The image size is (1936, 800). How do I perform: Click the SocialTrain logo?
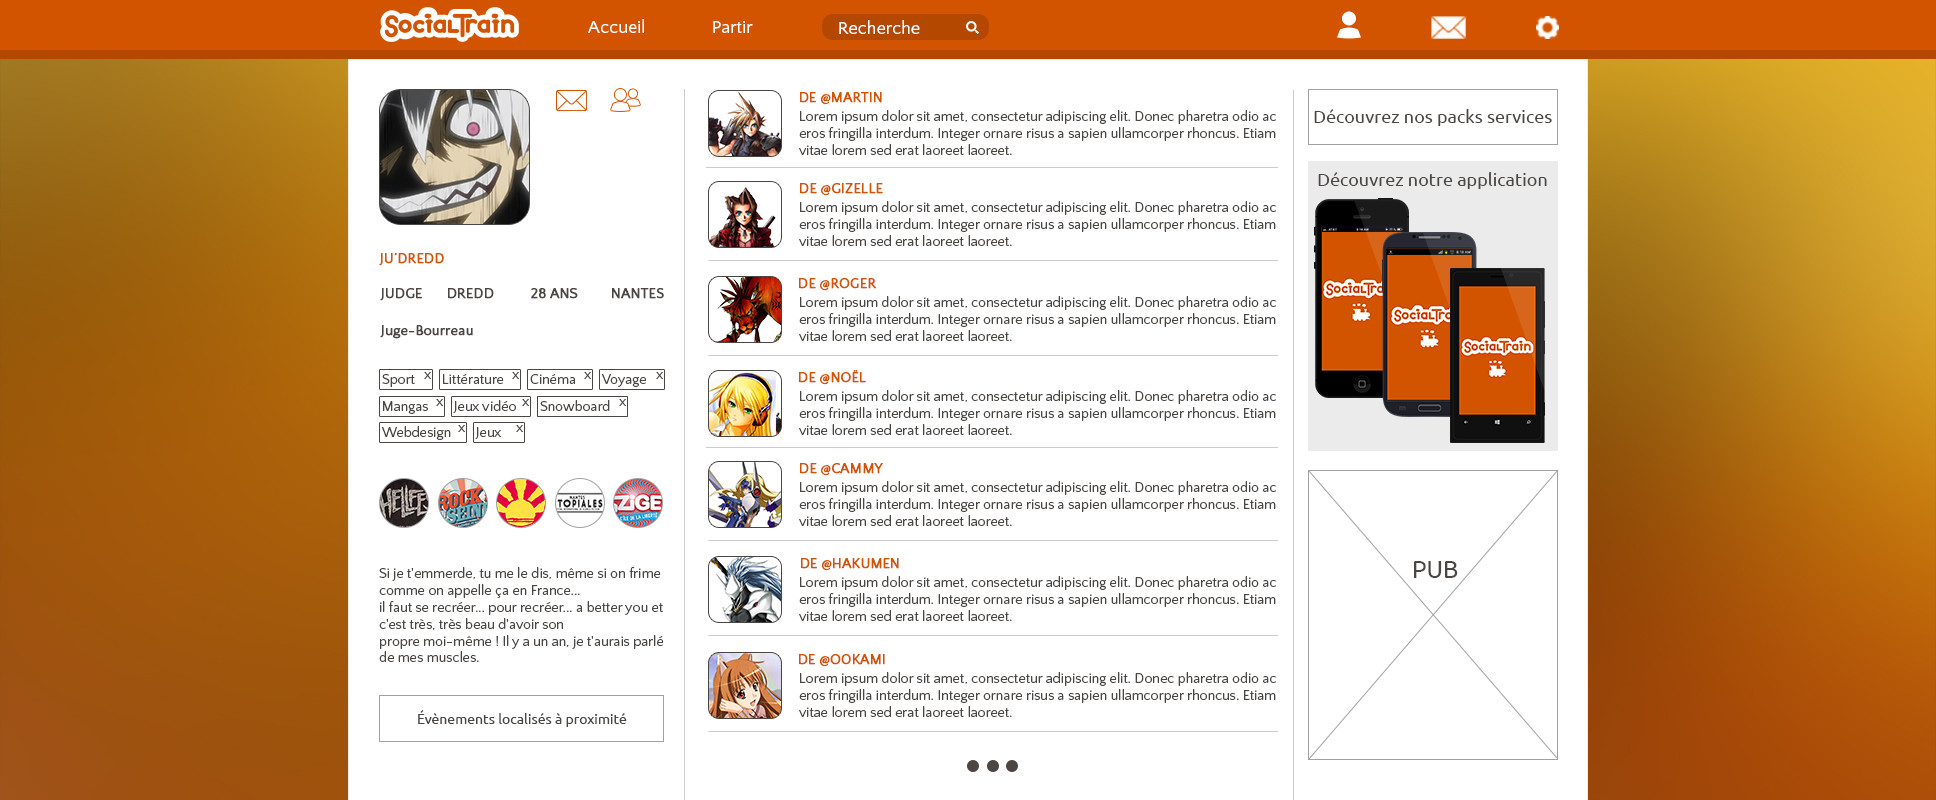coord(449,25)
